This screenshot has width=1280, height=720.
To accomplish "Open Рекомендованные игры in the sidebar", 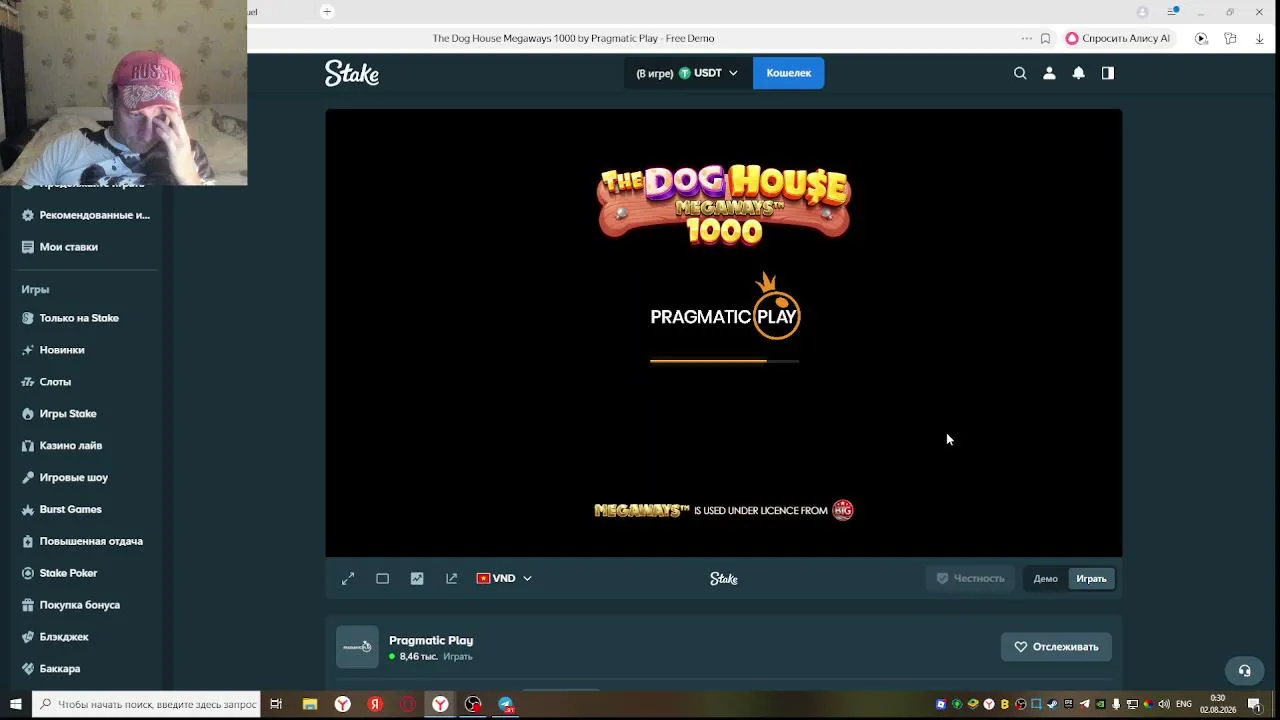I will click(x=86, y=215).
